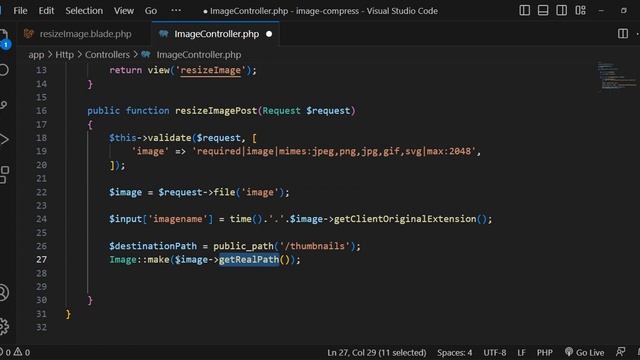Viewport: 640px width, 360px height.
Task: Click the selected 'getRealPath' text
Action: [249, 260]
